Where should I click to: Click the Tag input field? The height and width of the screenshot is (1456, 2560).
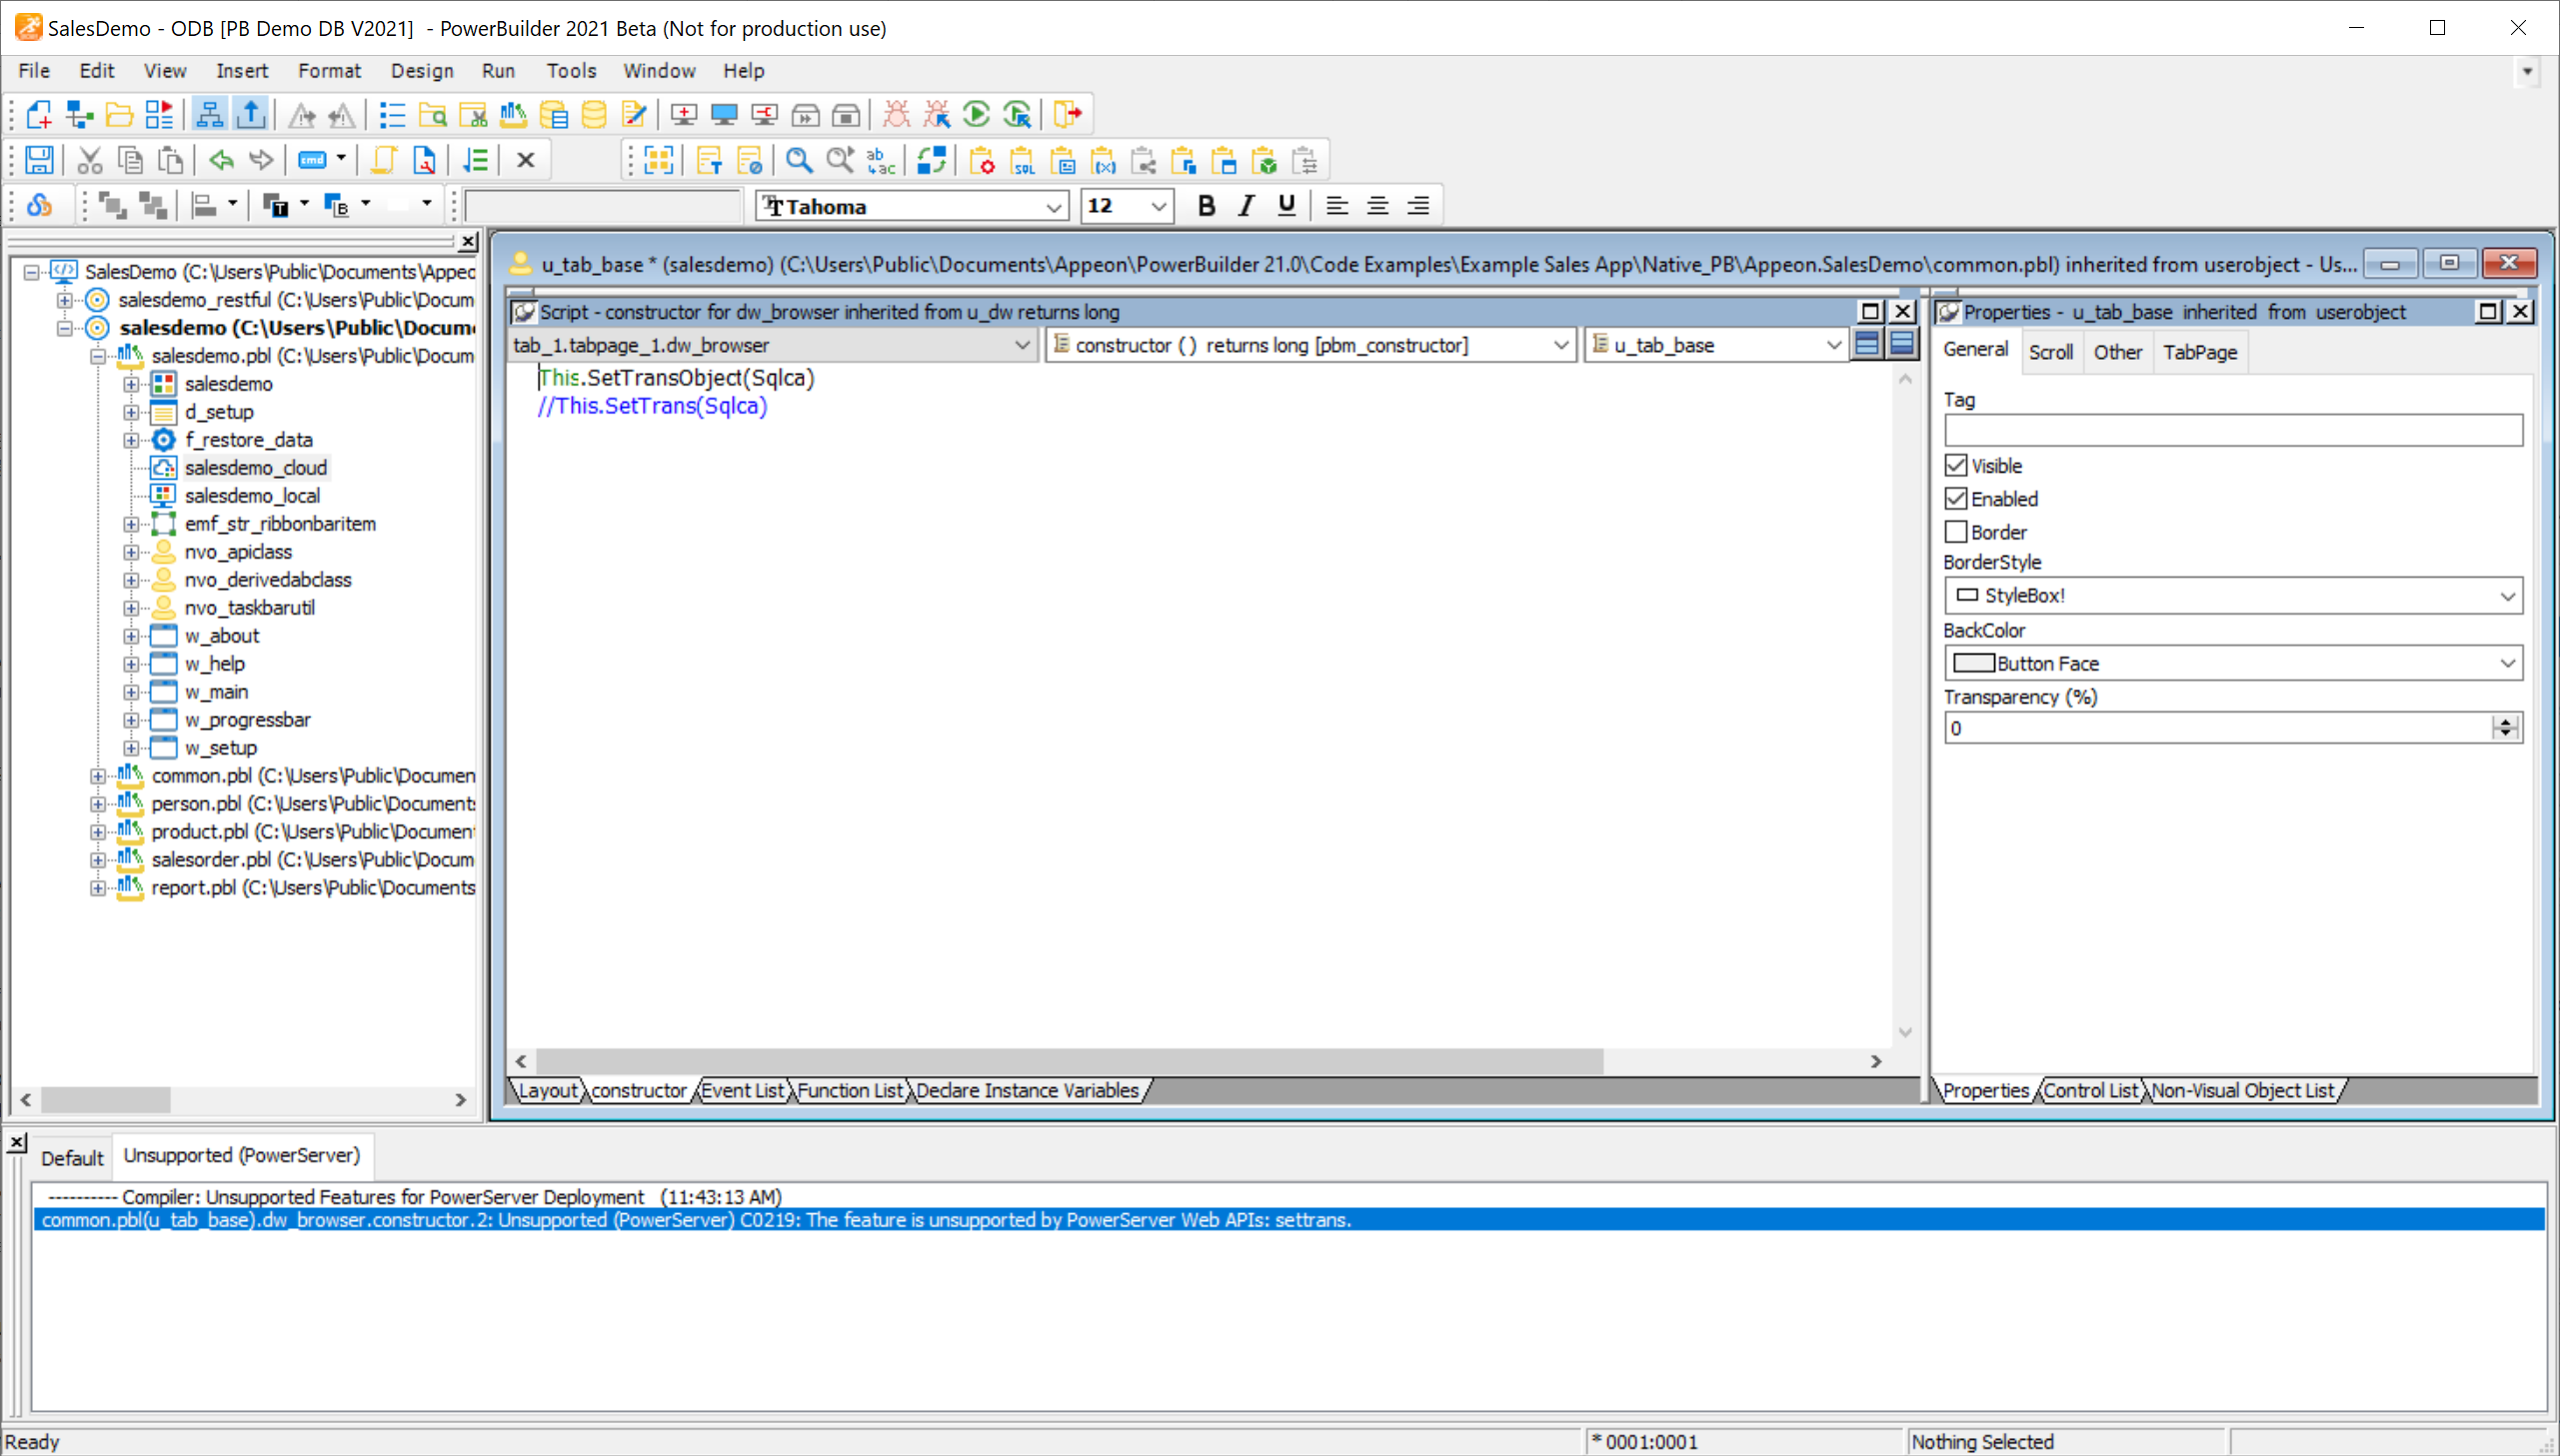tap(2232, 431)
